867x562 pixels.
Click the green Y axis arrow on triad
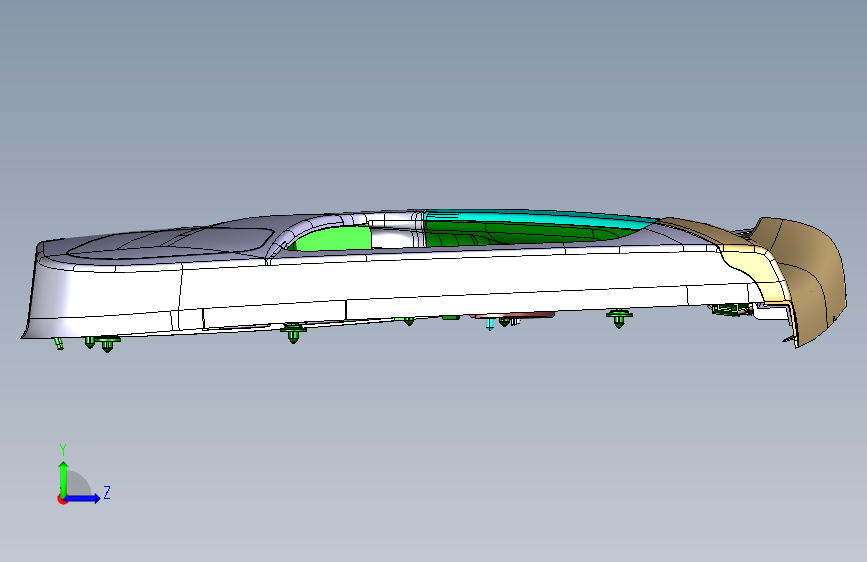64,478
